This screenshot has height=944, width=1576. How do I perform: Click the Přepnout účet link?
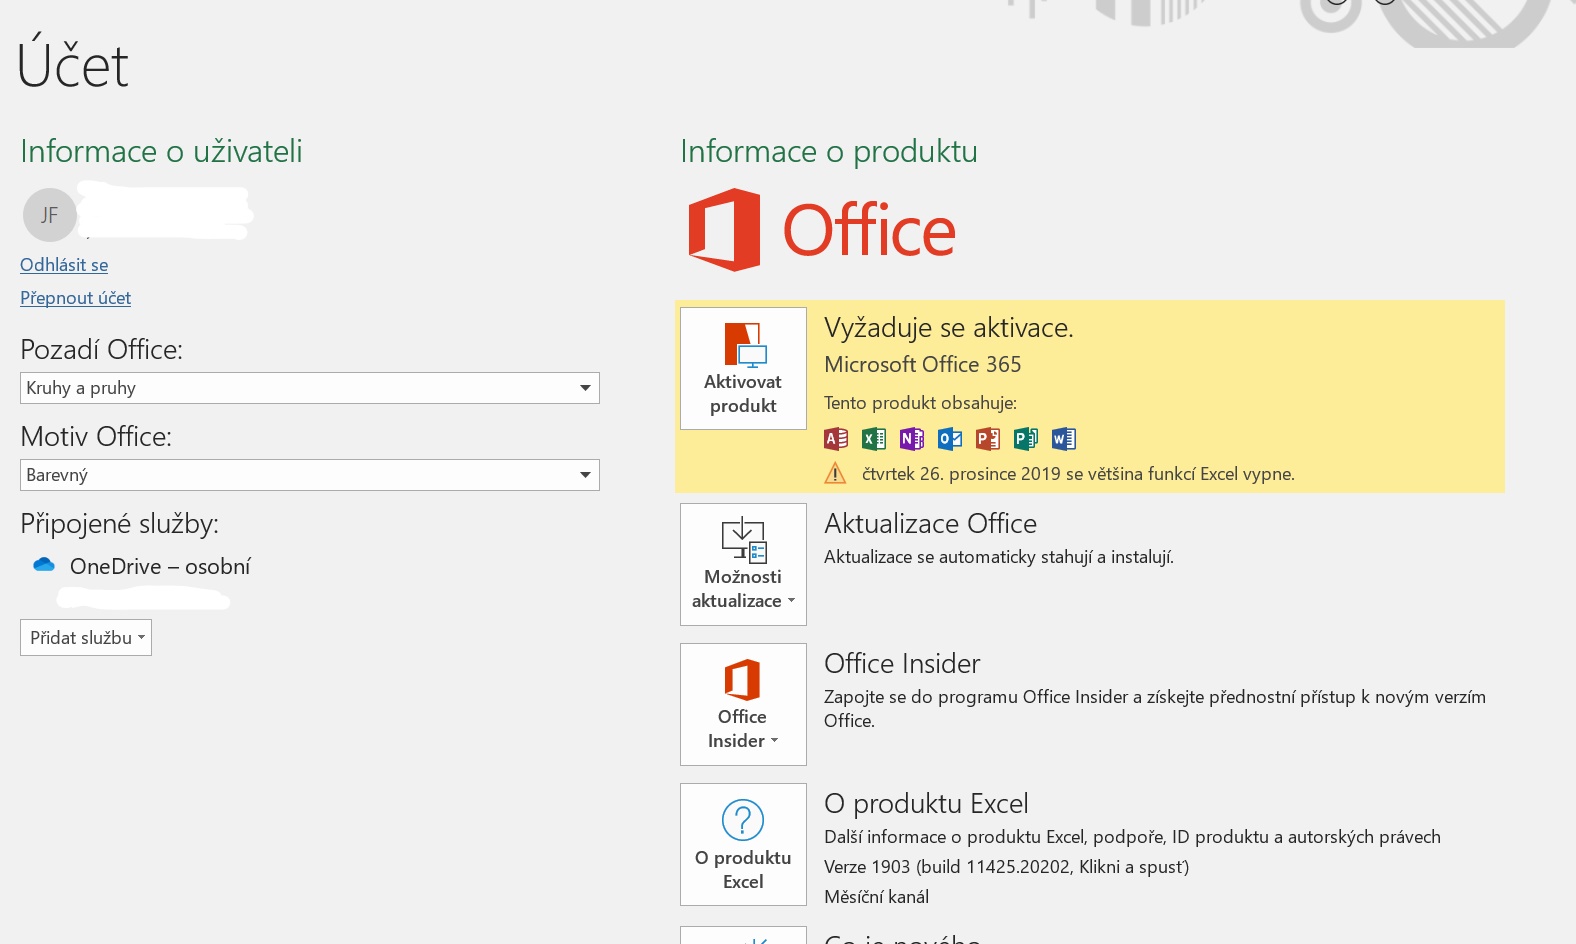75,298
